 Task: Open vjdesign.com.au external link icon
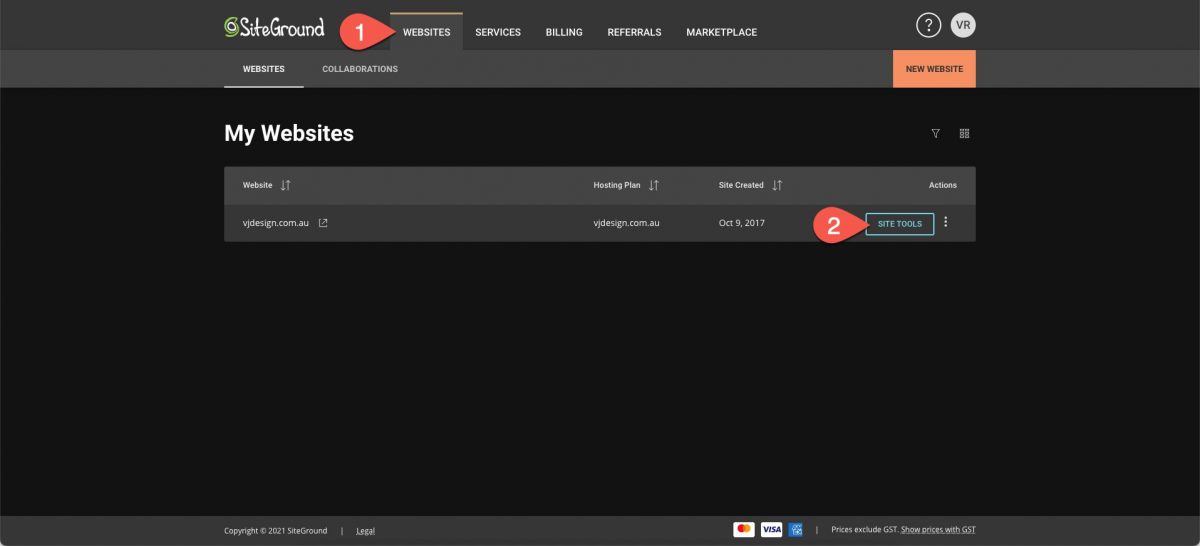point(323,223)
